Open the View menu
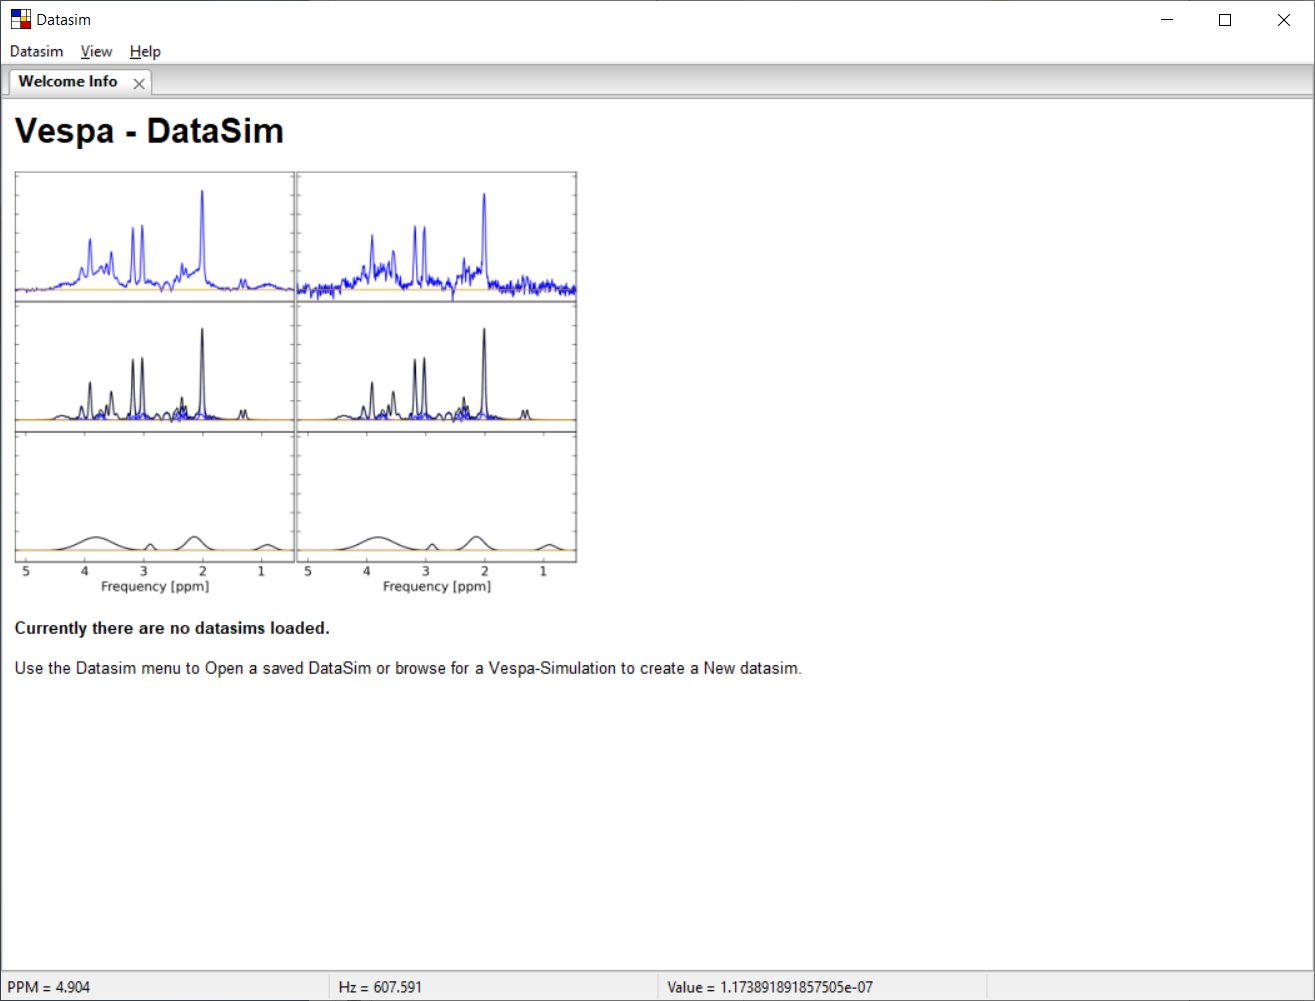The width and height of the screenshot is (1315, 1001). pos(96,51)
